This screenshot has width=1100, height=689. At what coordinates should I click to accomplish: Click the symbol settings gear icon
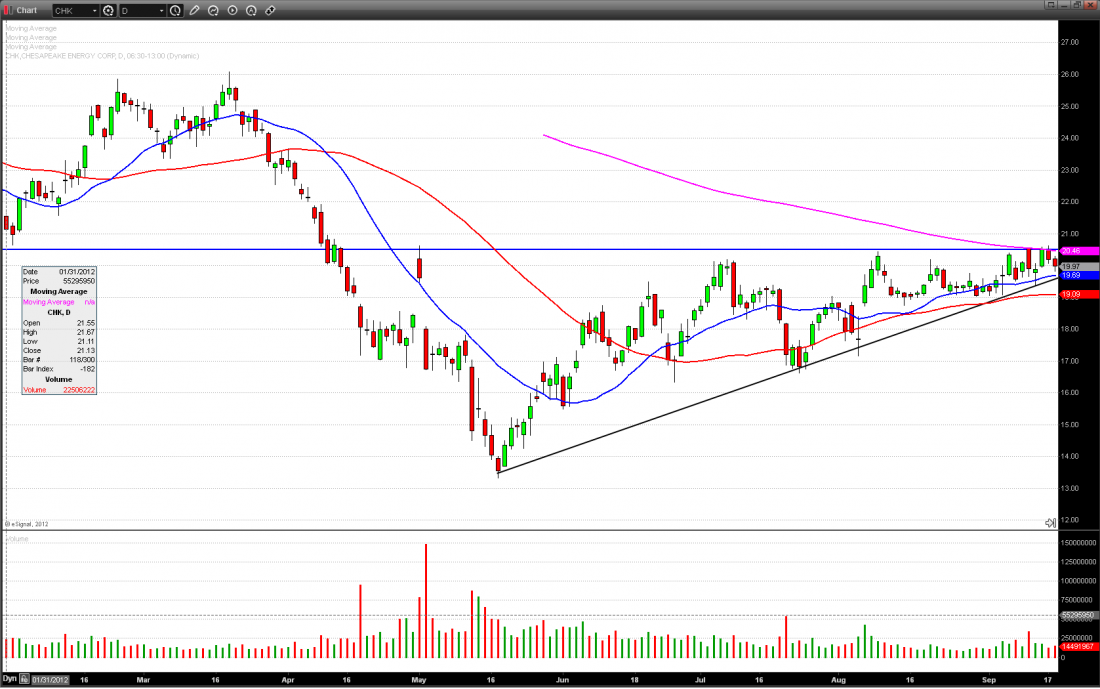108,10
